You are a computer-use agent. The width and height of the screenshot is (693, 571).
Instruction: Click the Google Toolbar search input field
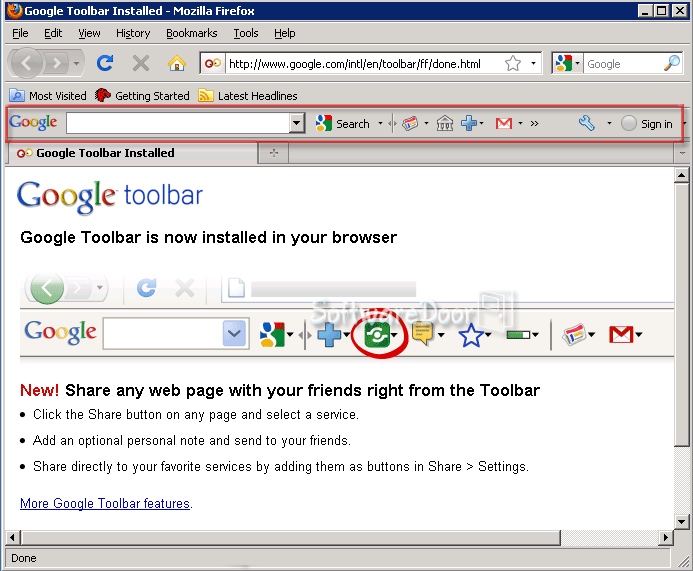click(x=179, y=123)
